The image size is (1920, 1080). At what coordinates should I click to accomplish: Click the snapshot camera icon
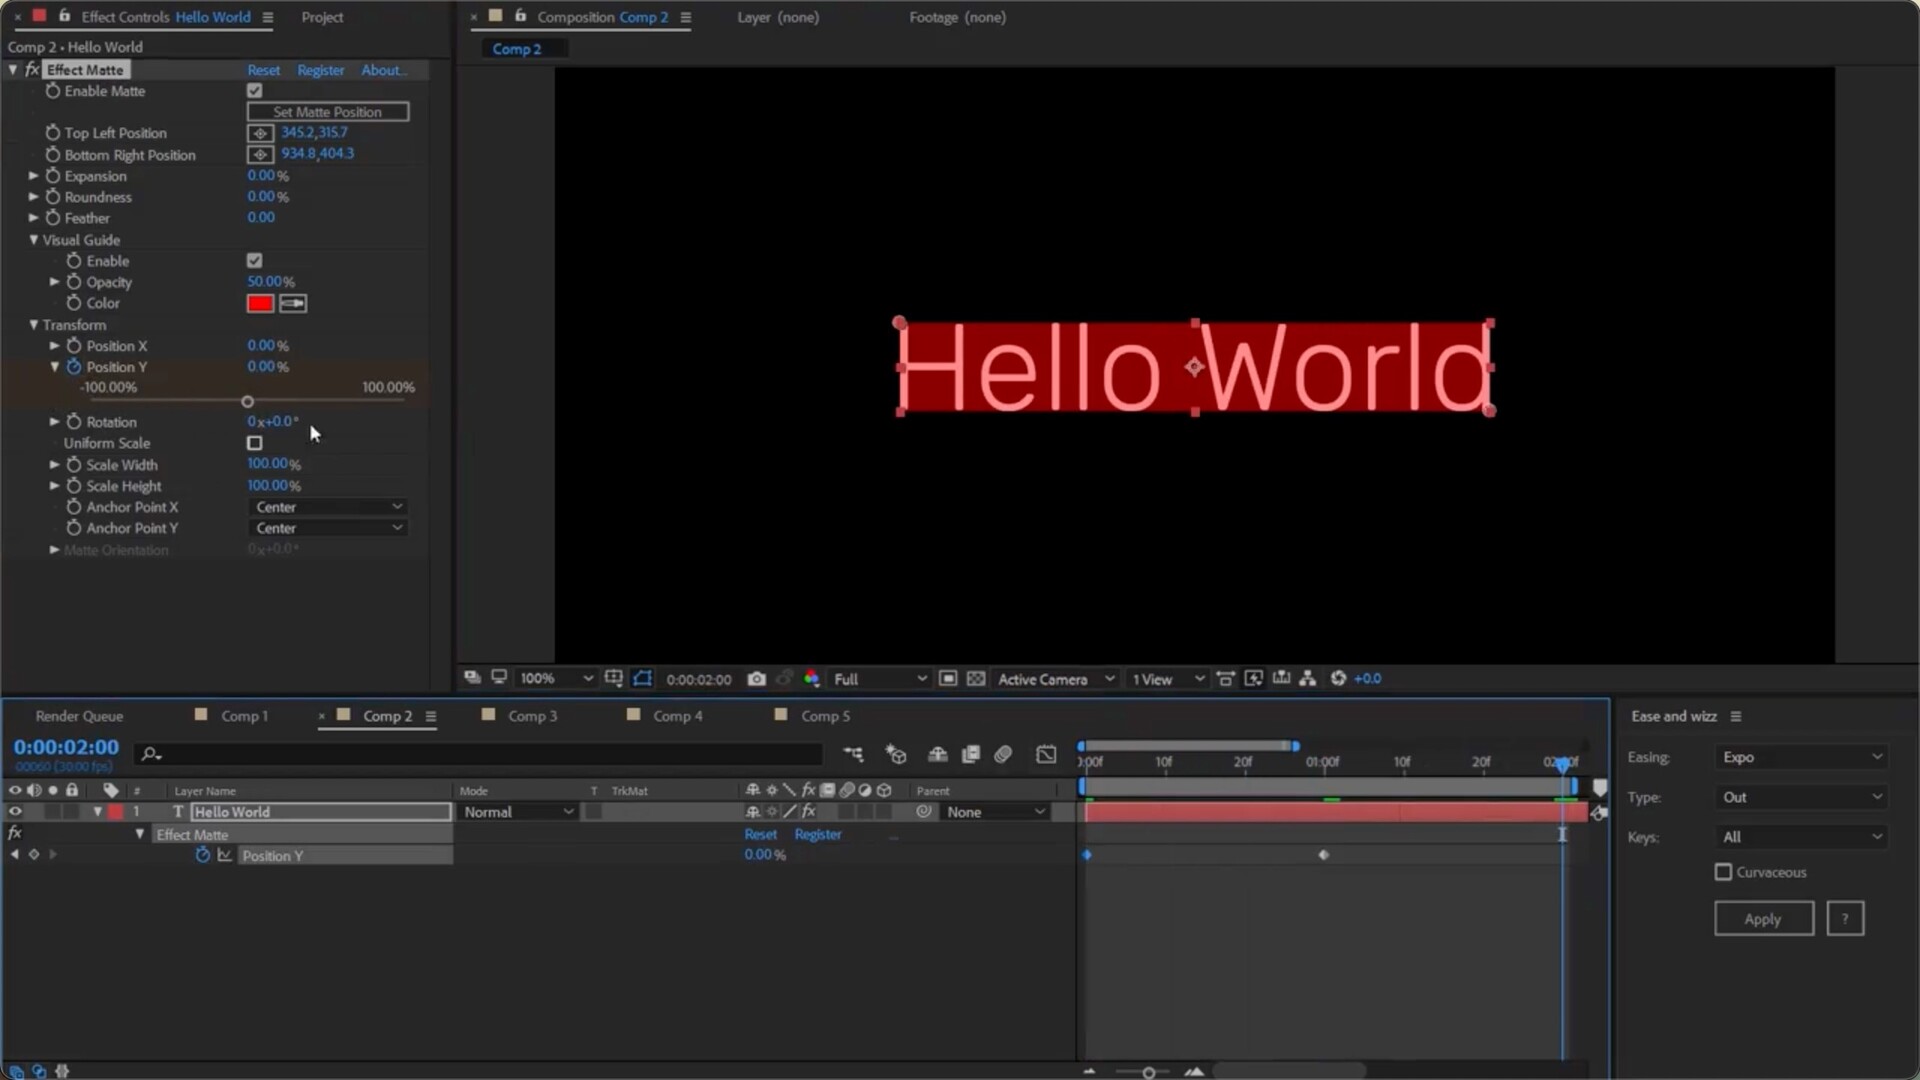point(757,679)
